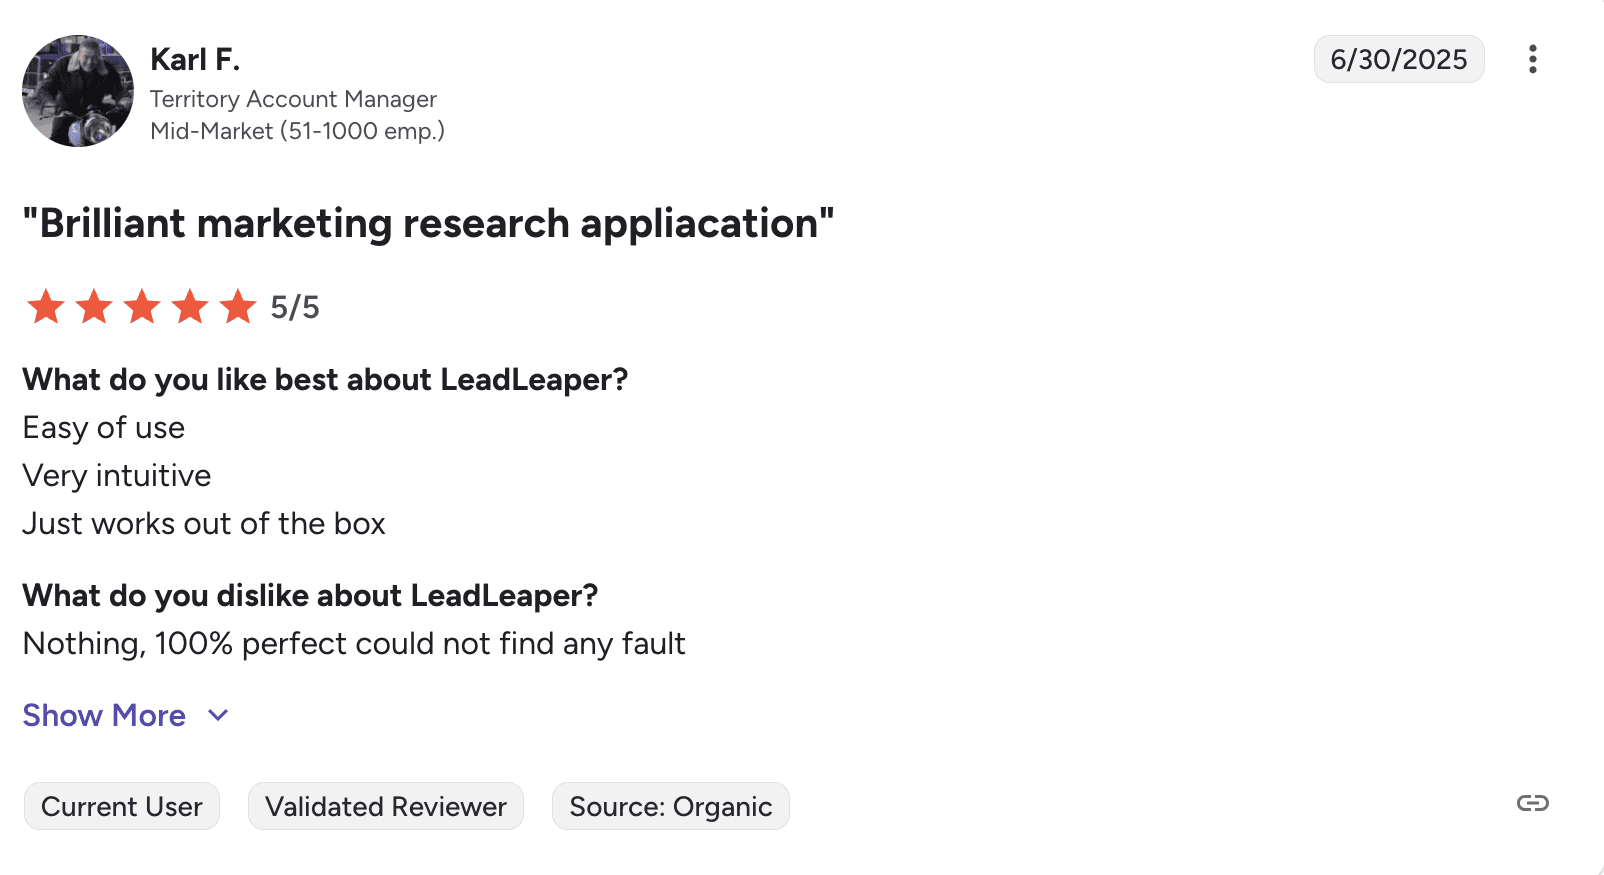The image size is (1604, 875).
Task: Click the Territory Account Manager job title
Action: click(293, 99)
